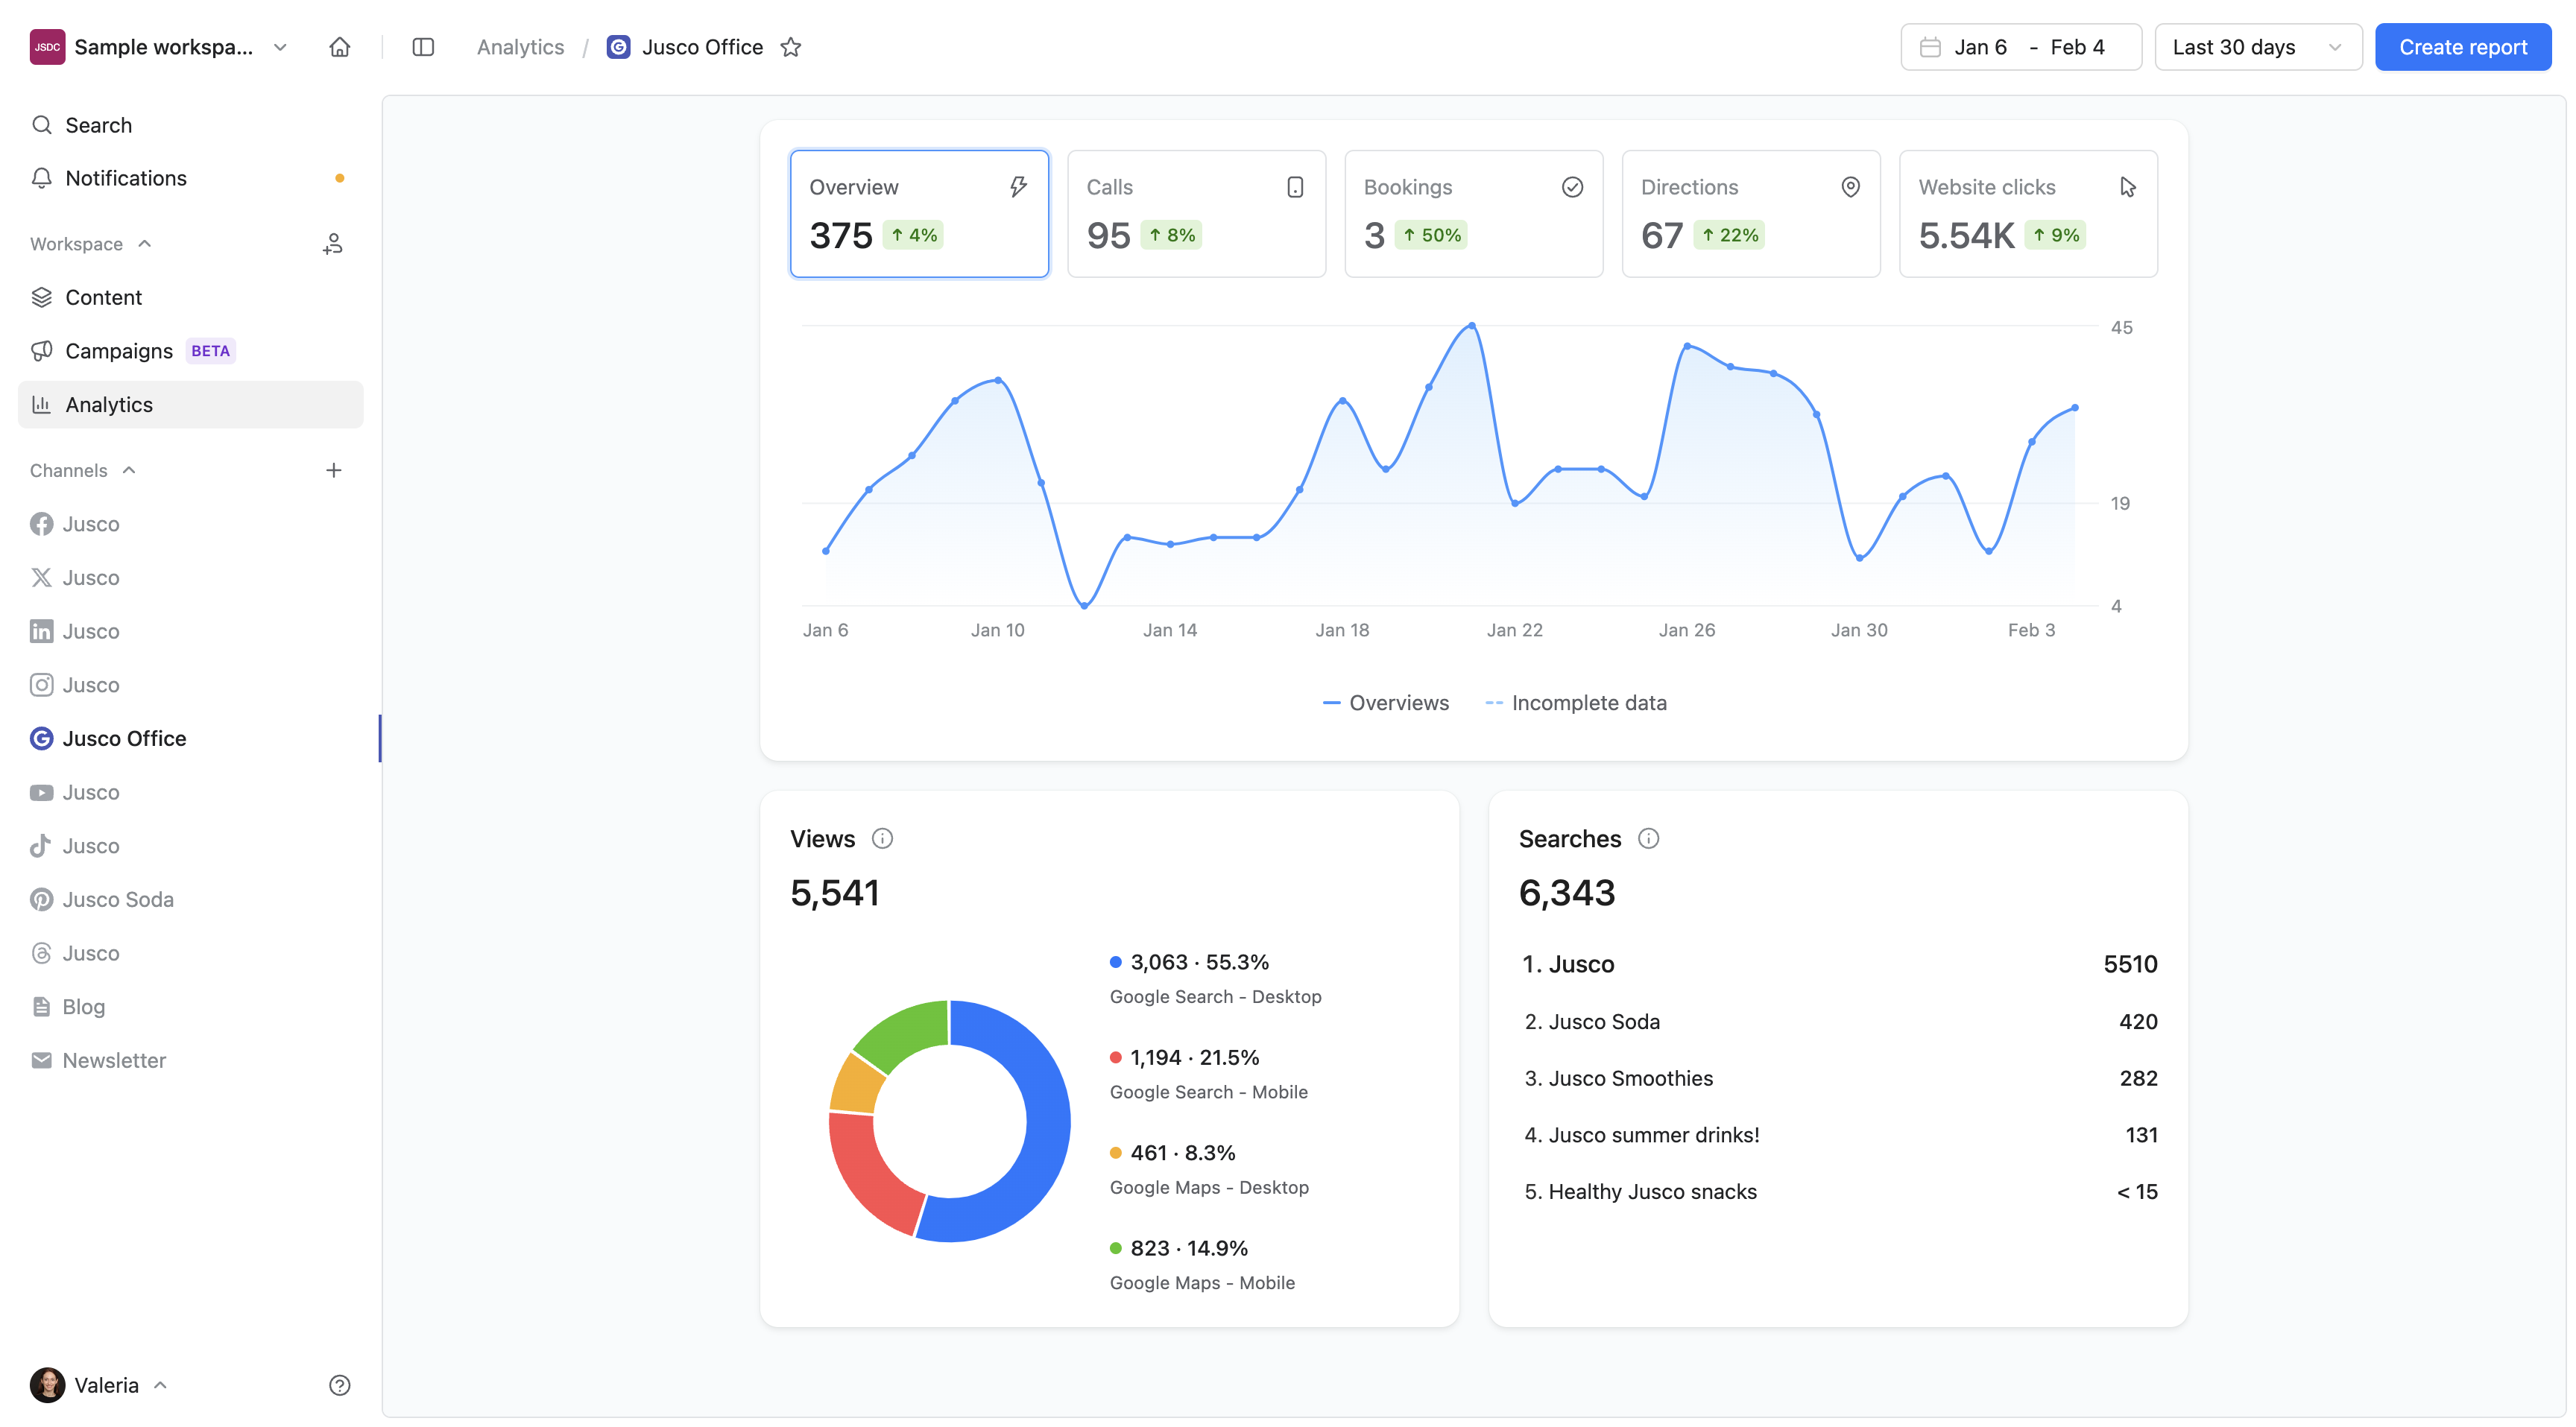Open the Jusco Soda Pinterest channel
The image size is (2576, 1427).
point(117,899)
